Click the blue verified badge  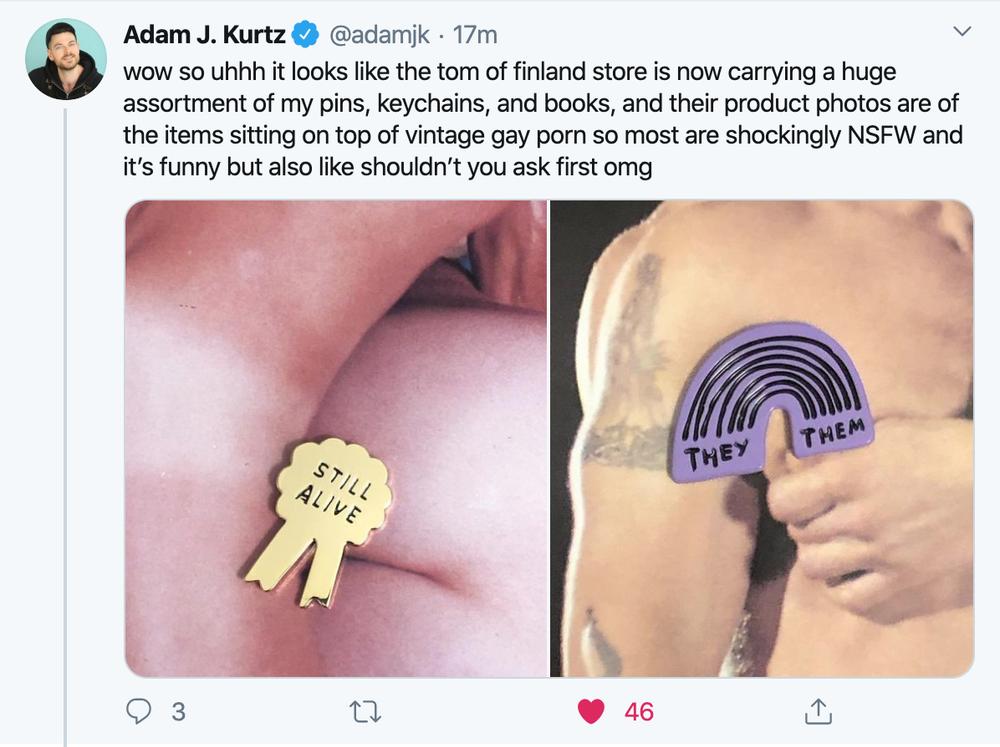(x=305, y=34)
